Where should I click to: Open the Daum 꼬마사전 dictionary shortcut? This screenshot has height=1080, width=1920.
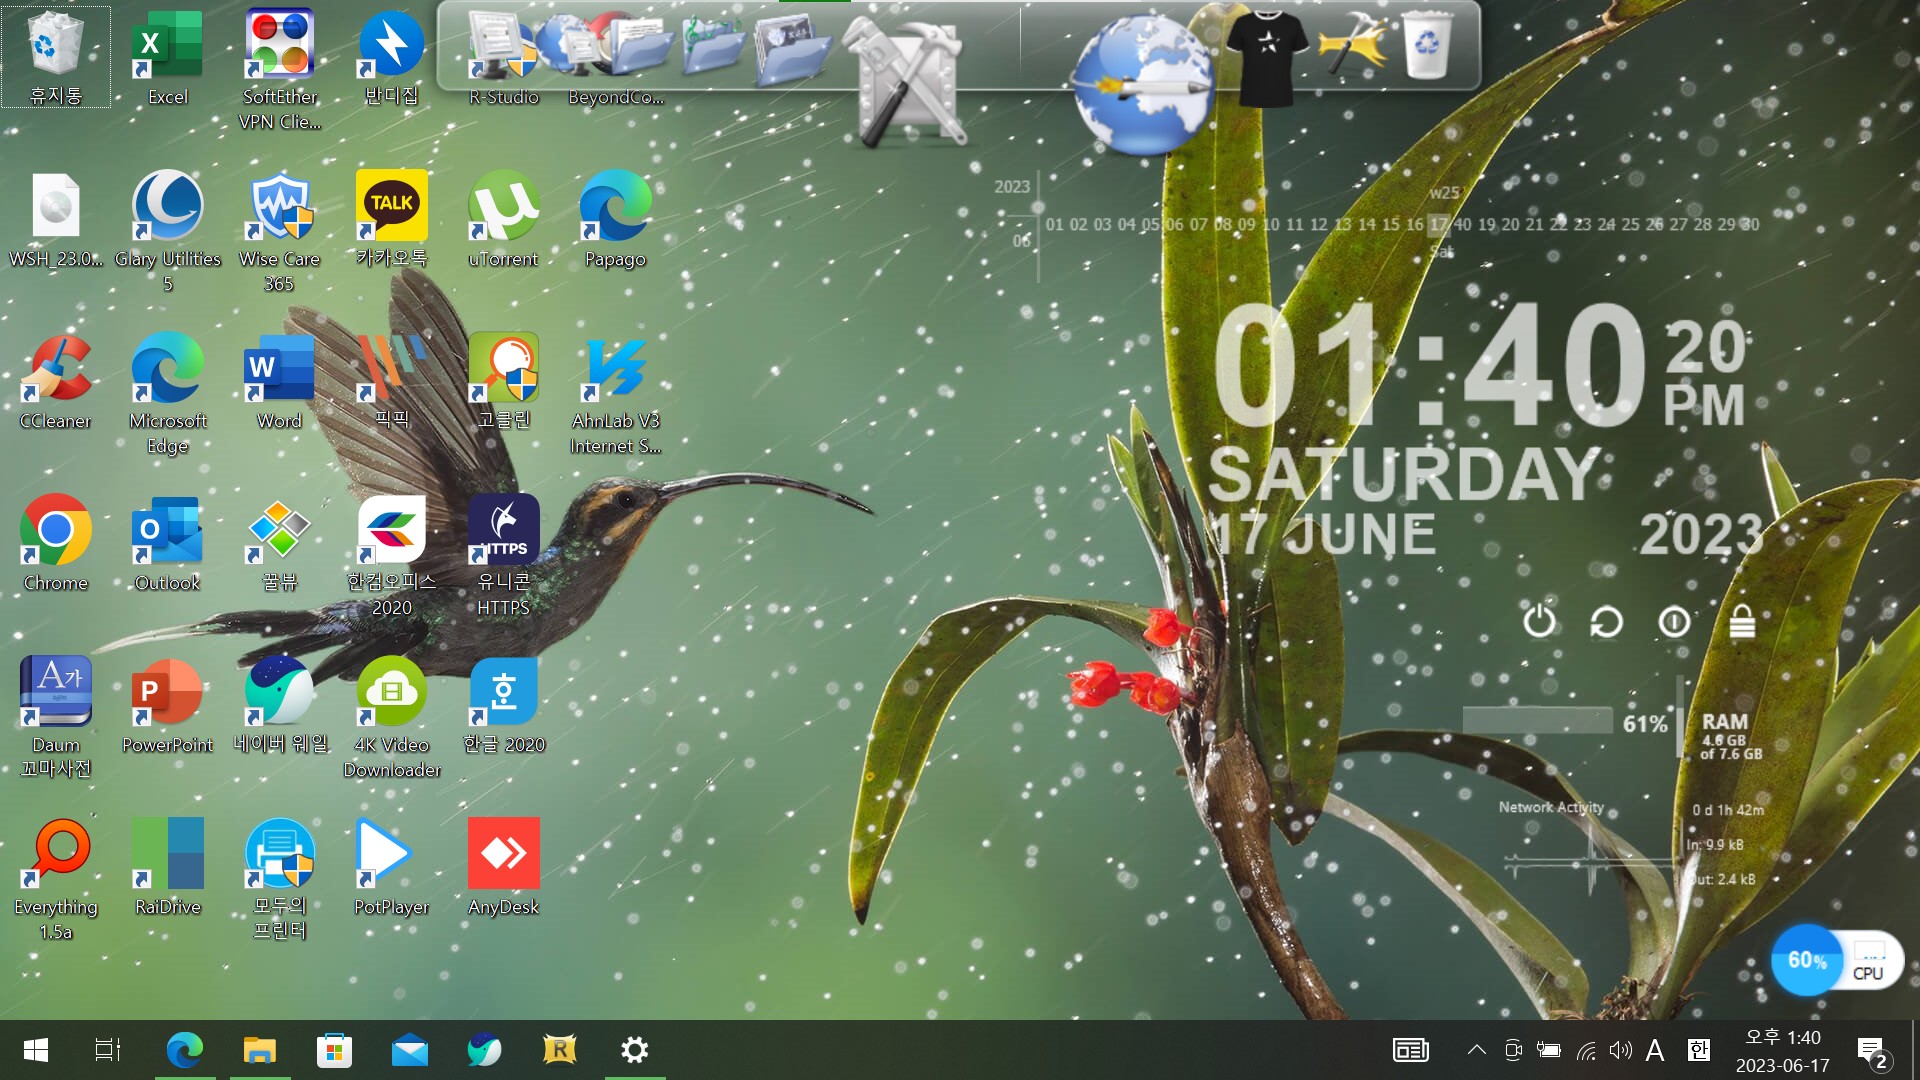[55, 718]
